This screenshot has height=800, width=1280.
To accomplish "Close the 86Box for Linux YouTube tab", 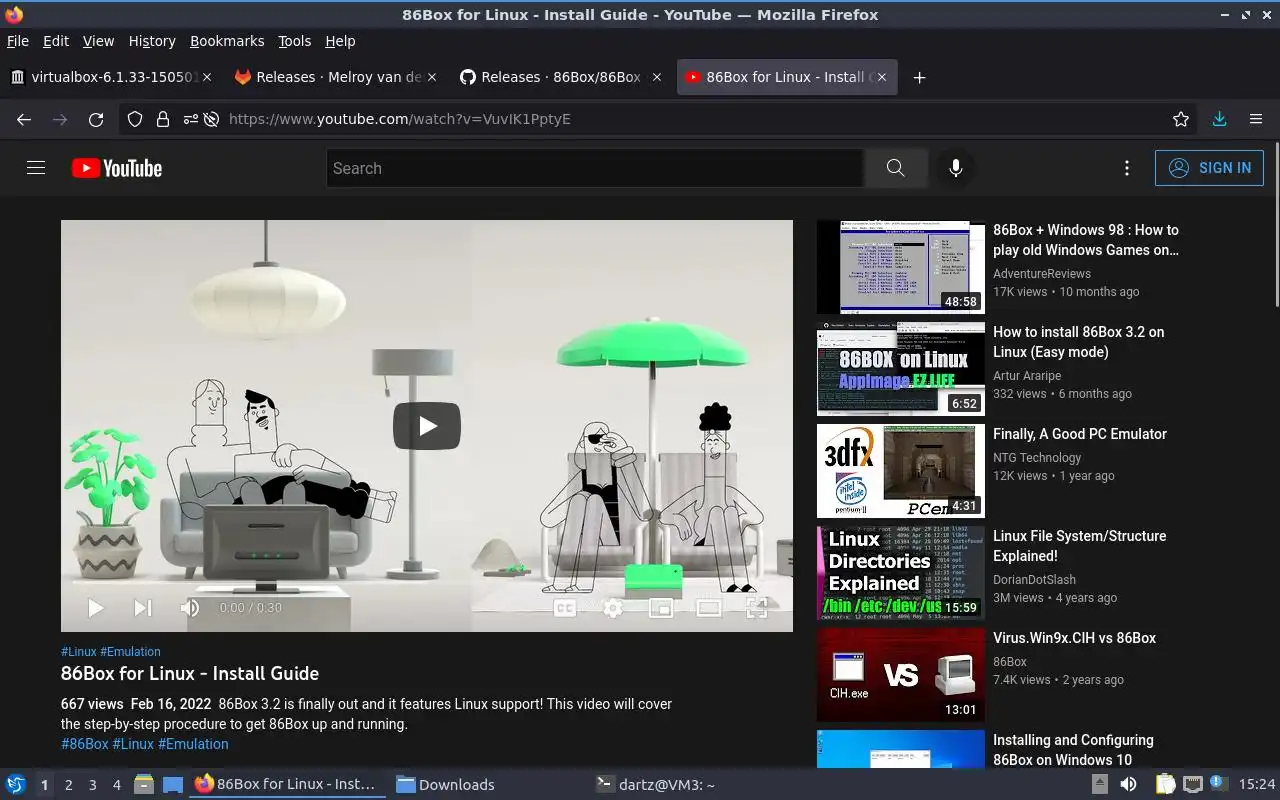I will point(881,77).
